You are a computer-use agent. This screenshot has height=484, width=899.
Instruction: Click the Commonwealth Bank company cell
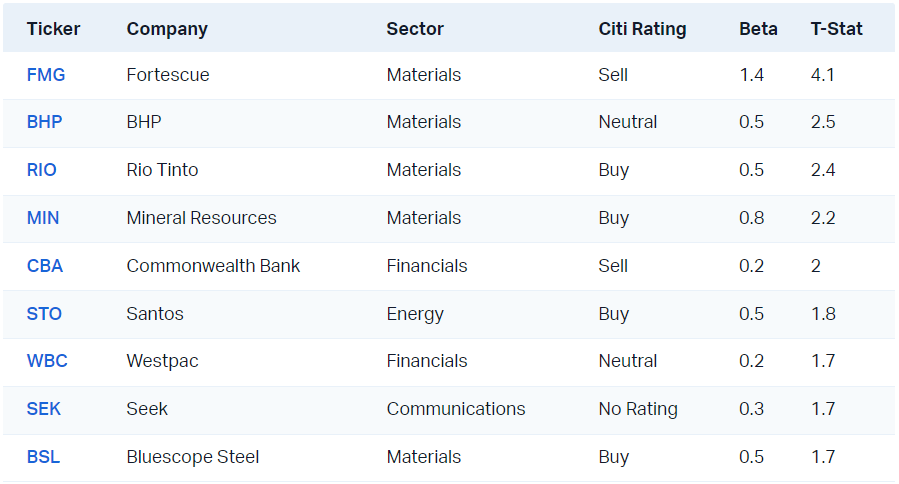[213, 266]
